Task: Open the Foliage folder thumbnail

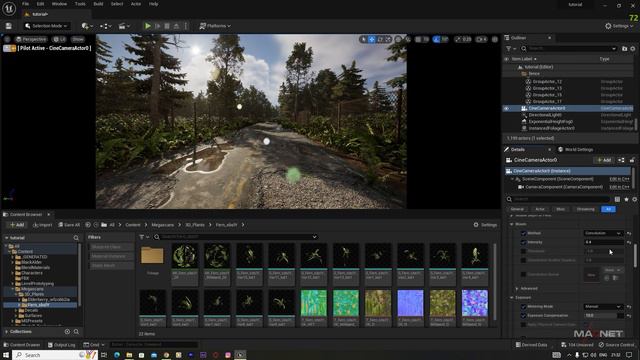Action: (x=152, y=257)
